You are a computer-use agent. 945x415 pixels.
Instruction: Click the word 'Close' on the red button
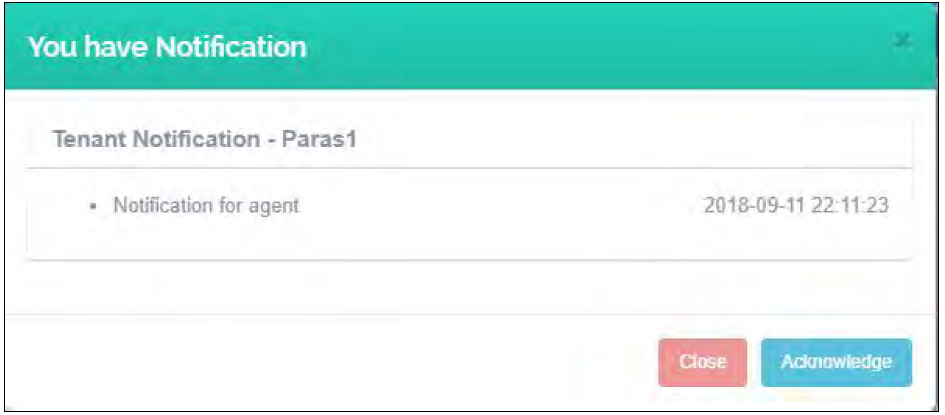click(x=702, y=362)
